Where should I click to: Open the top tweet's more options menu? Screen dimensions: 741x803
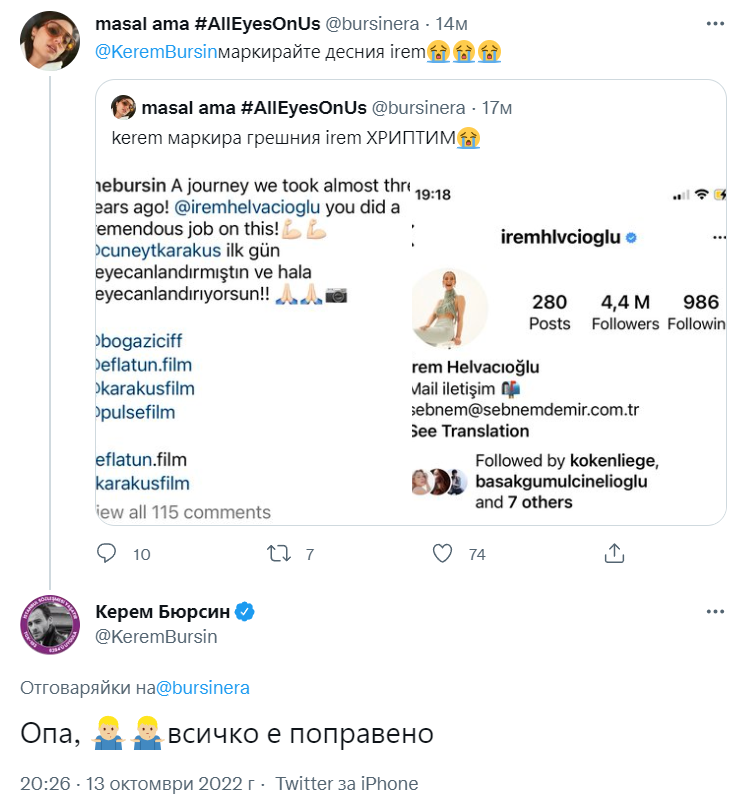click(715, 22)
